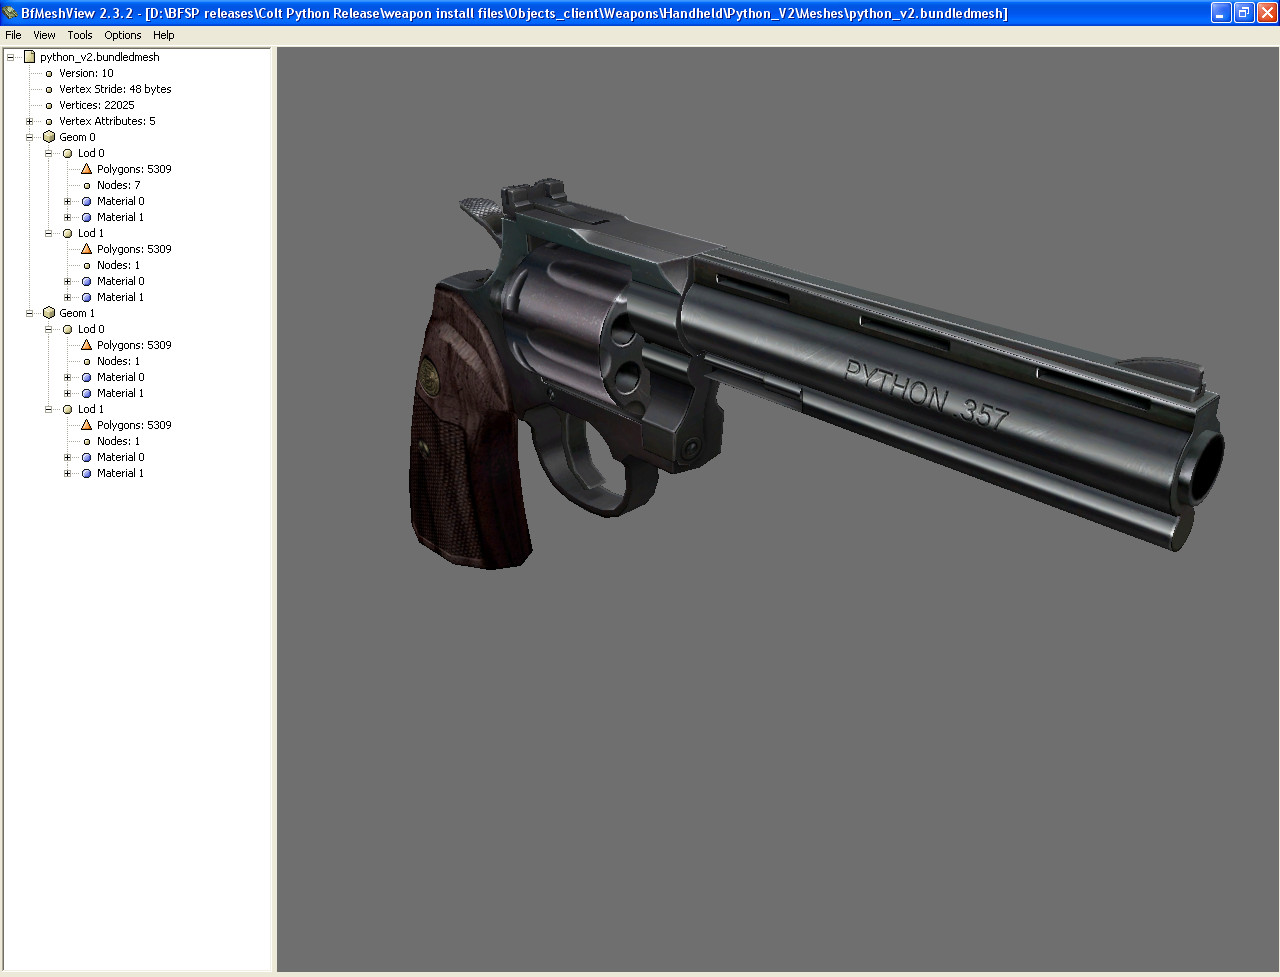
Task: Open the Help menu
Action: [163, 35]
